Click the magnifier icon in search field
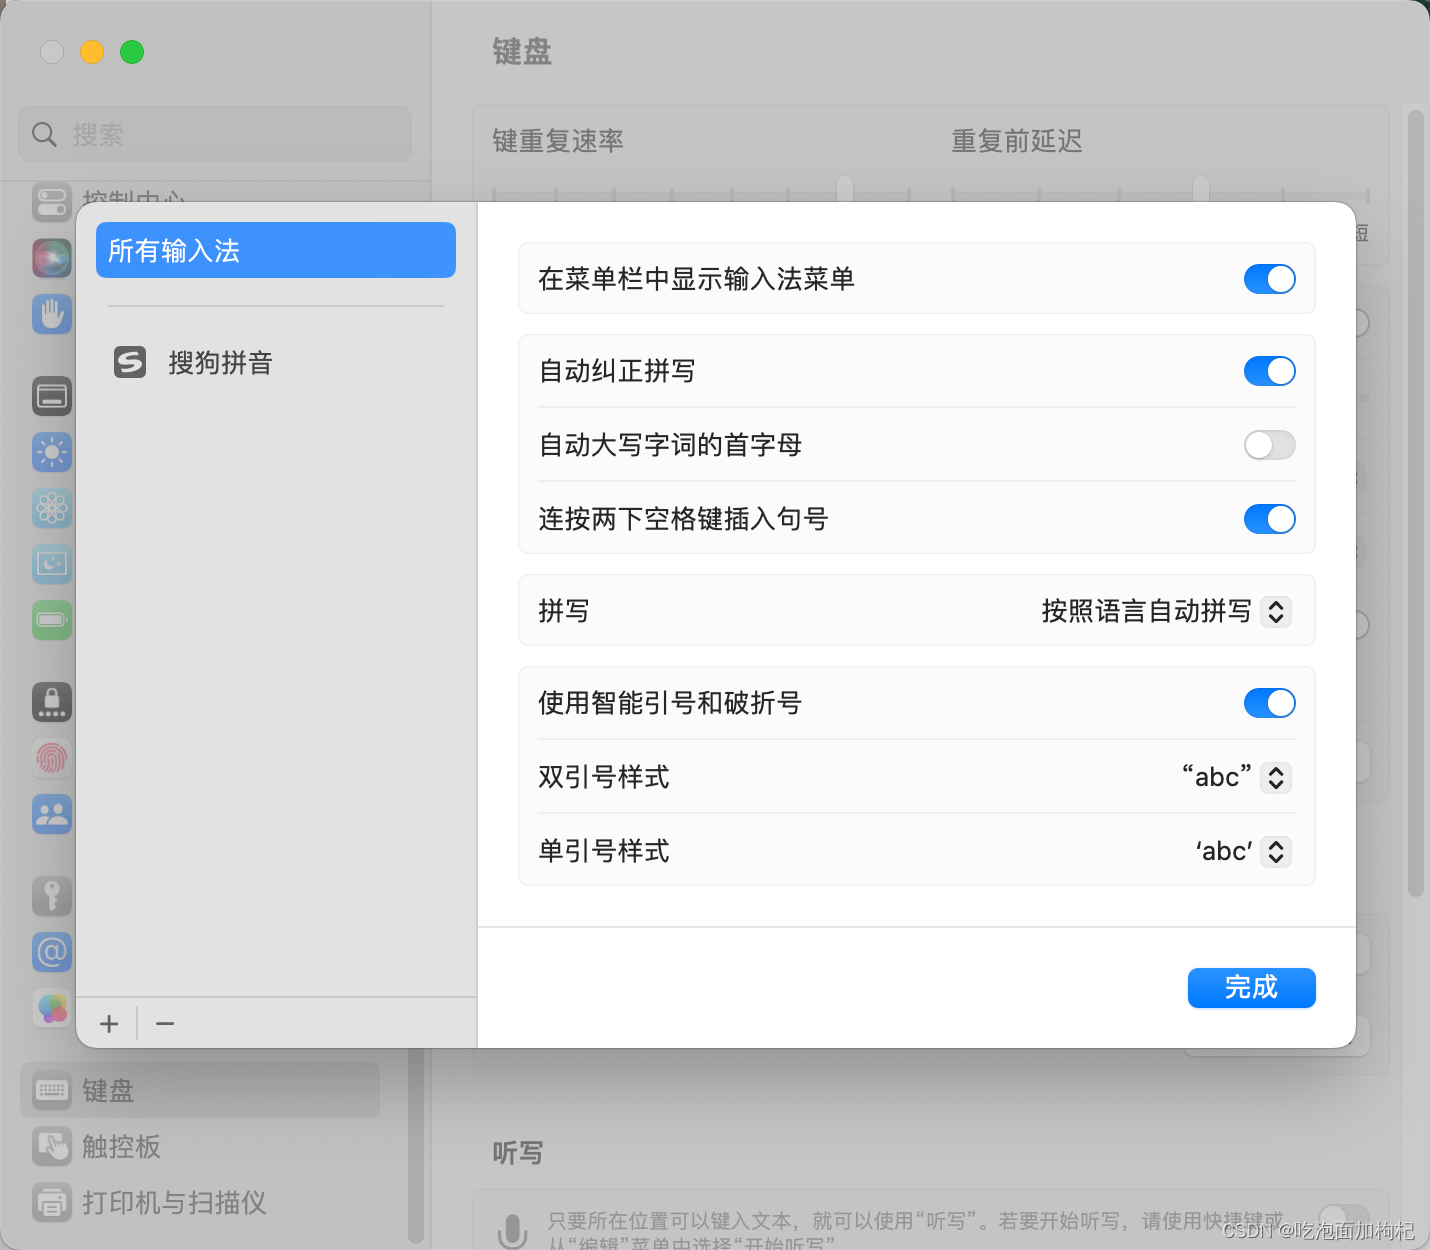Viewport: 1430px width, 1250px height. (x=44, y=134)
